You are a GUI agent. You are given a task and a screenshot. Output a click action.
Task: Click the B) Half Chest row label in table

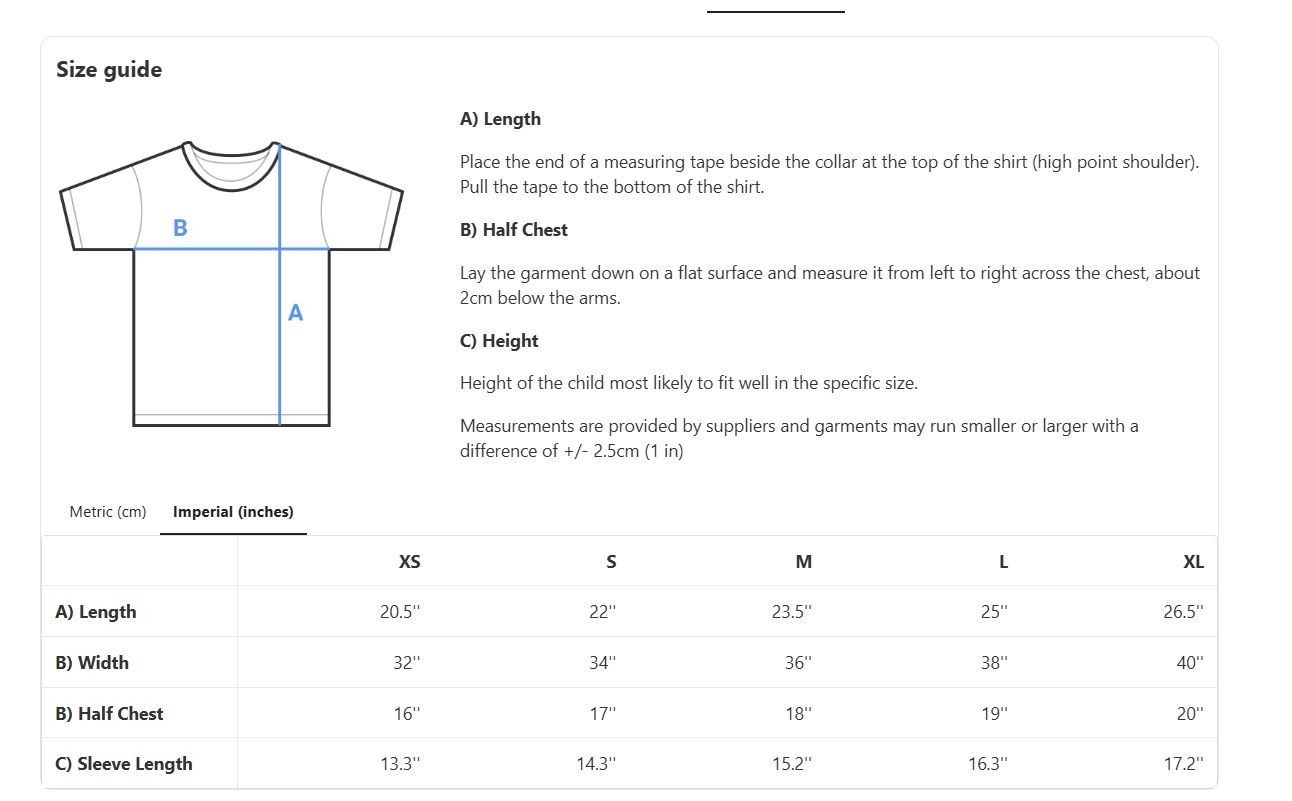[x=109, y=714]
